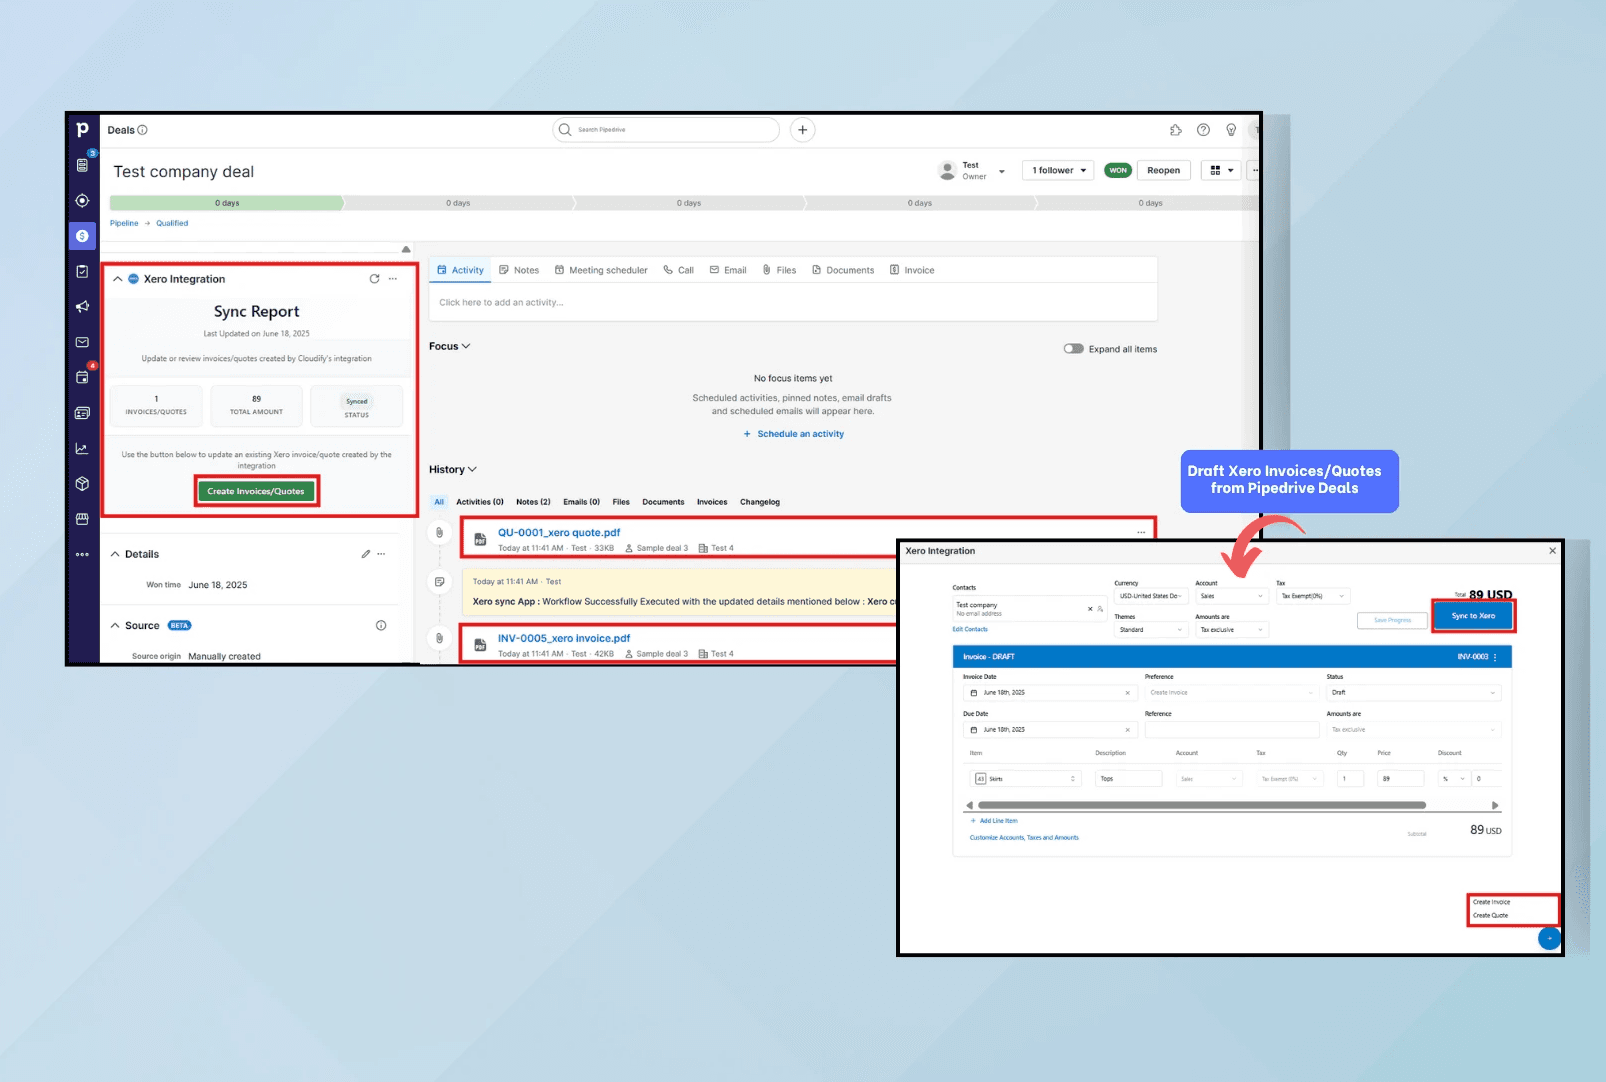Open the Pipedrive logo home icon
Screen dimensions: 1606x1082
coord(82,130)
